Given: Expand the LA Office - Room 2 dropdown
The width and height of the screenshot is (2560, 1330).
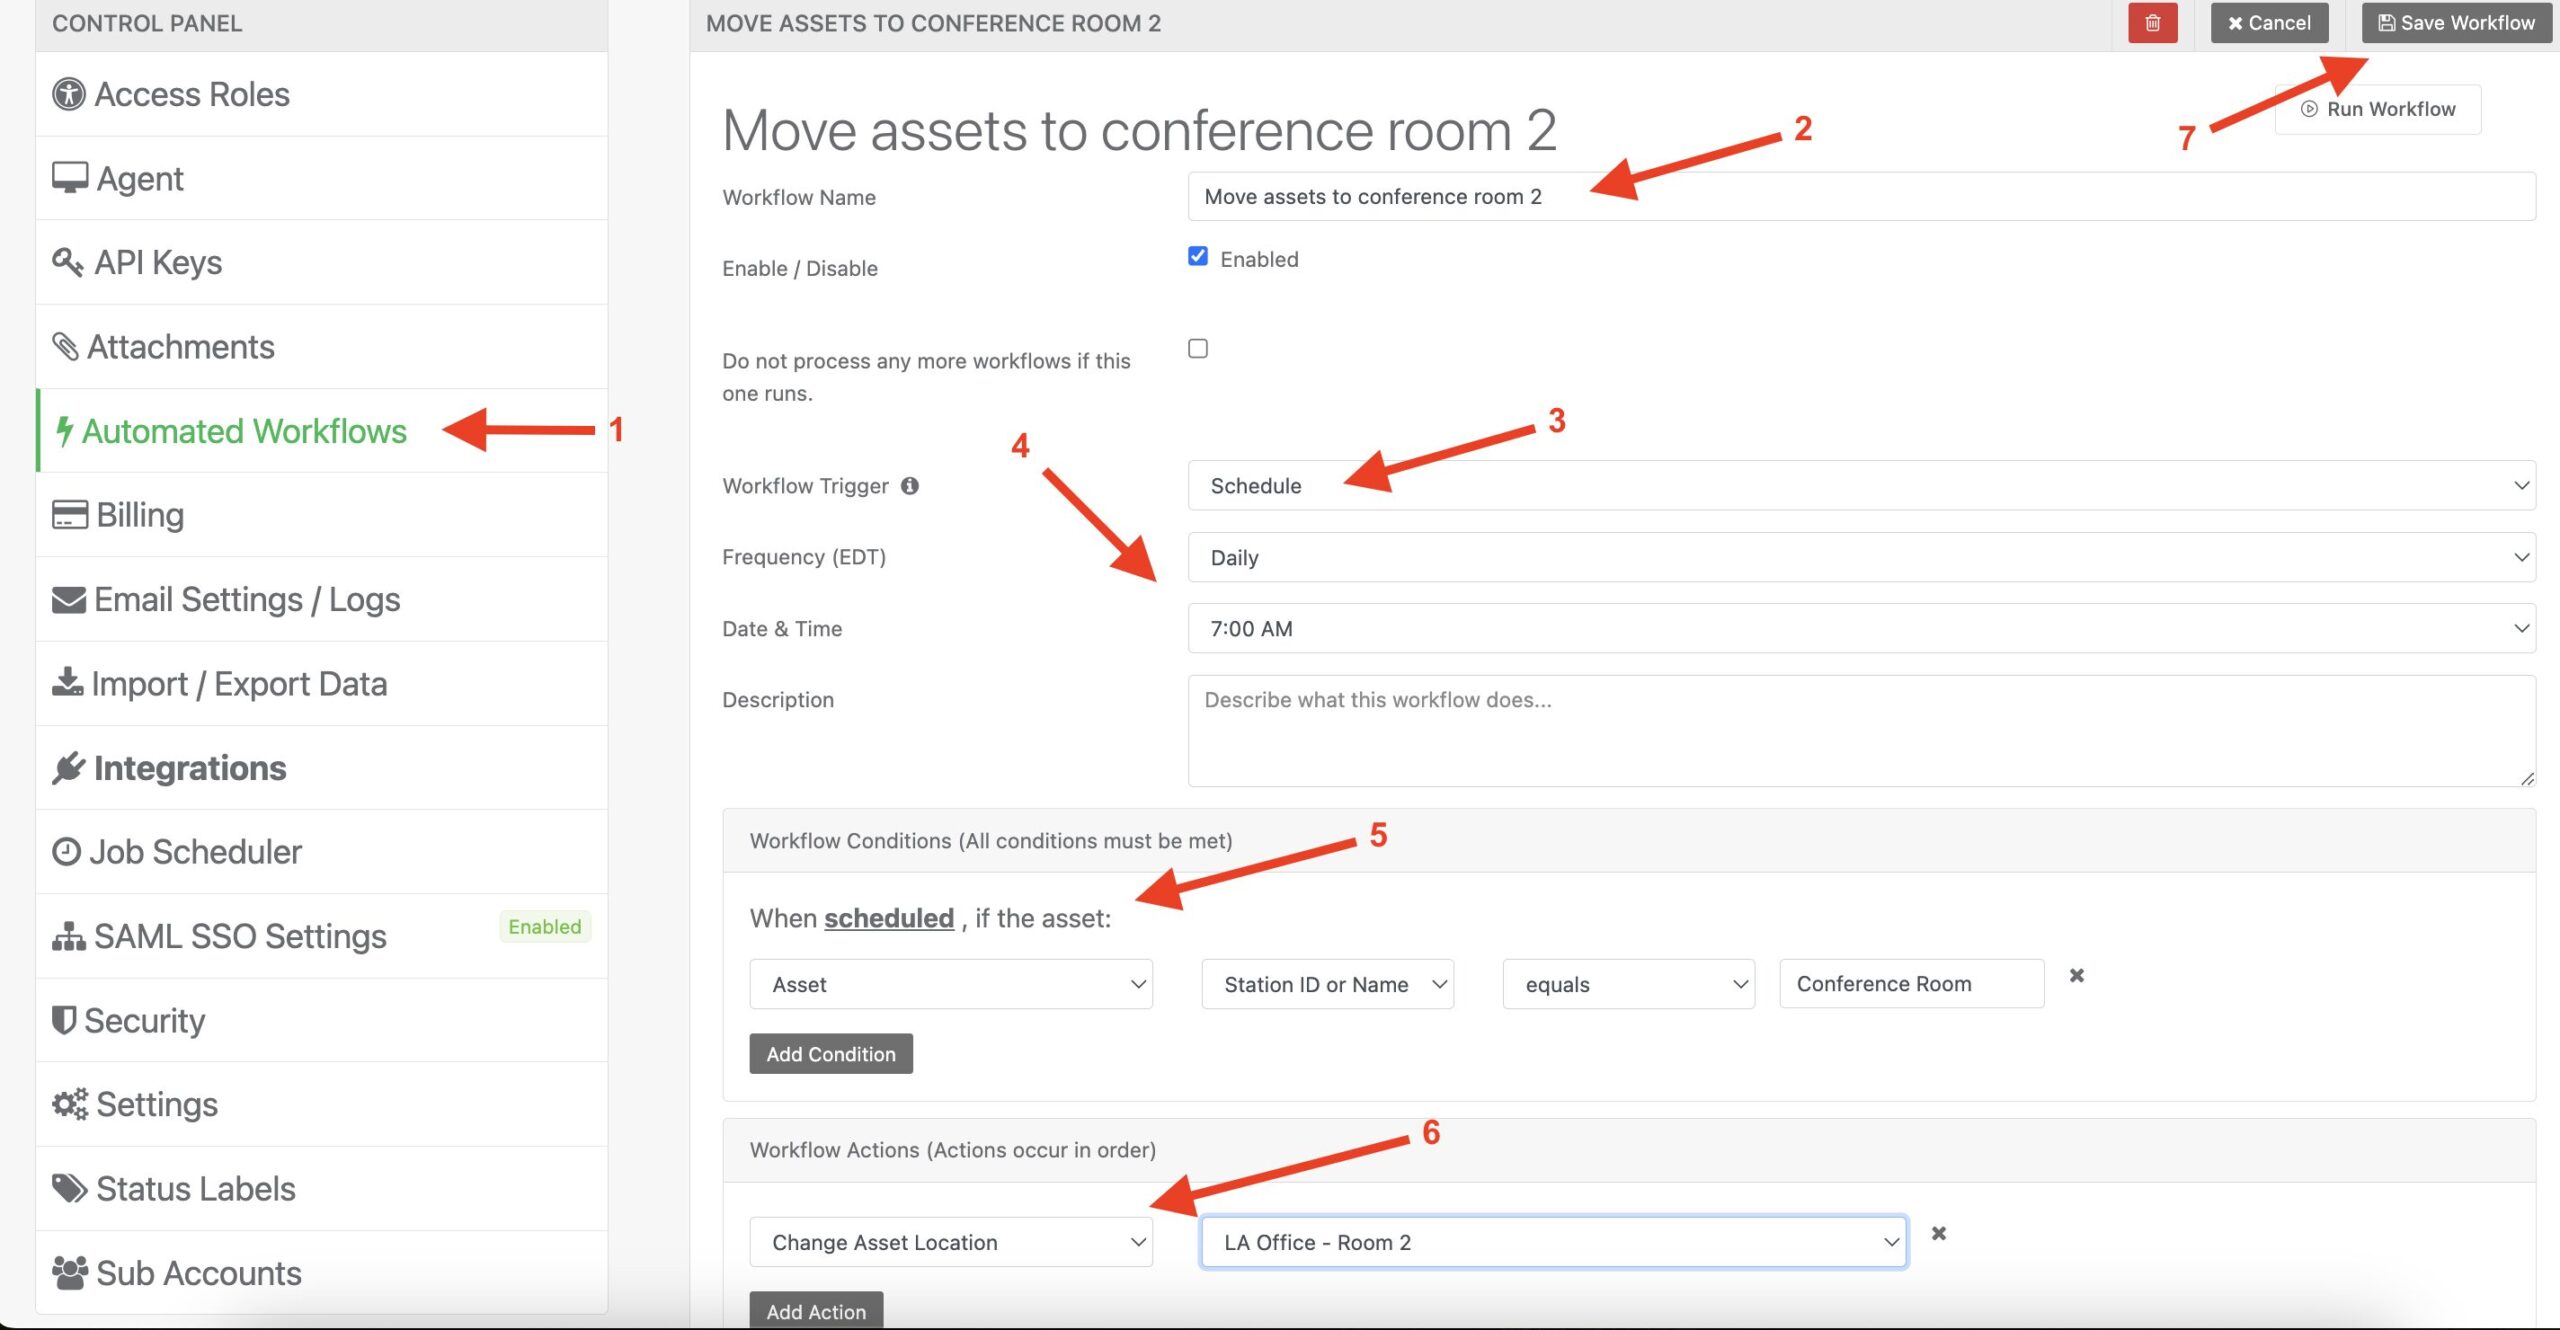Looking at the screenshot, I should click(1554, 1242).
